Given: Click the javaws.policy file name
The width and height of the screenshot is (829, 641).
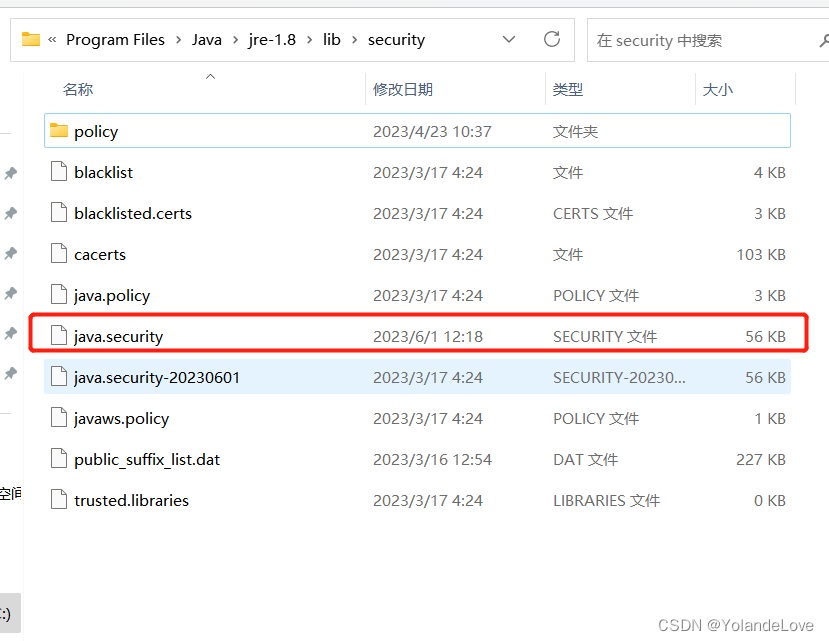Looking at the screenshot, I should pyautogui.click(x=121, y=419).
